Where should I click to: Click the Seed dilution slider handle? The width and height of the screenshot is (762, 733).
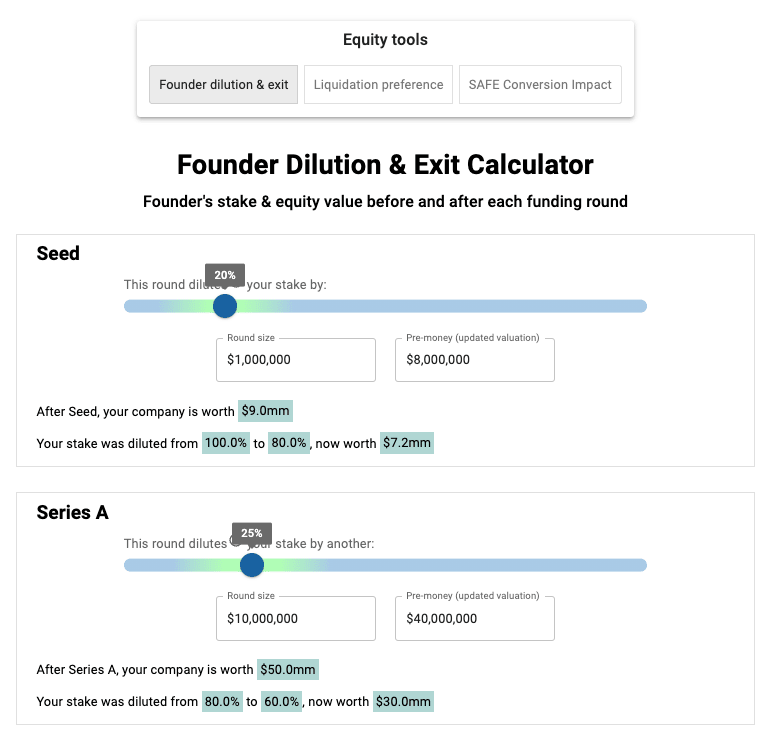225,306
